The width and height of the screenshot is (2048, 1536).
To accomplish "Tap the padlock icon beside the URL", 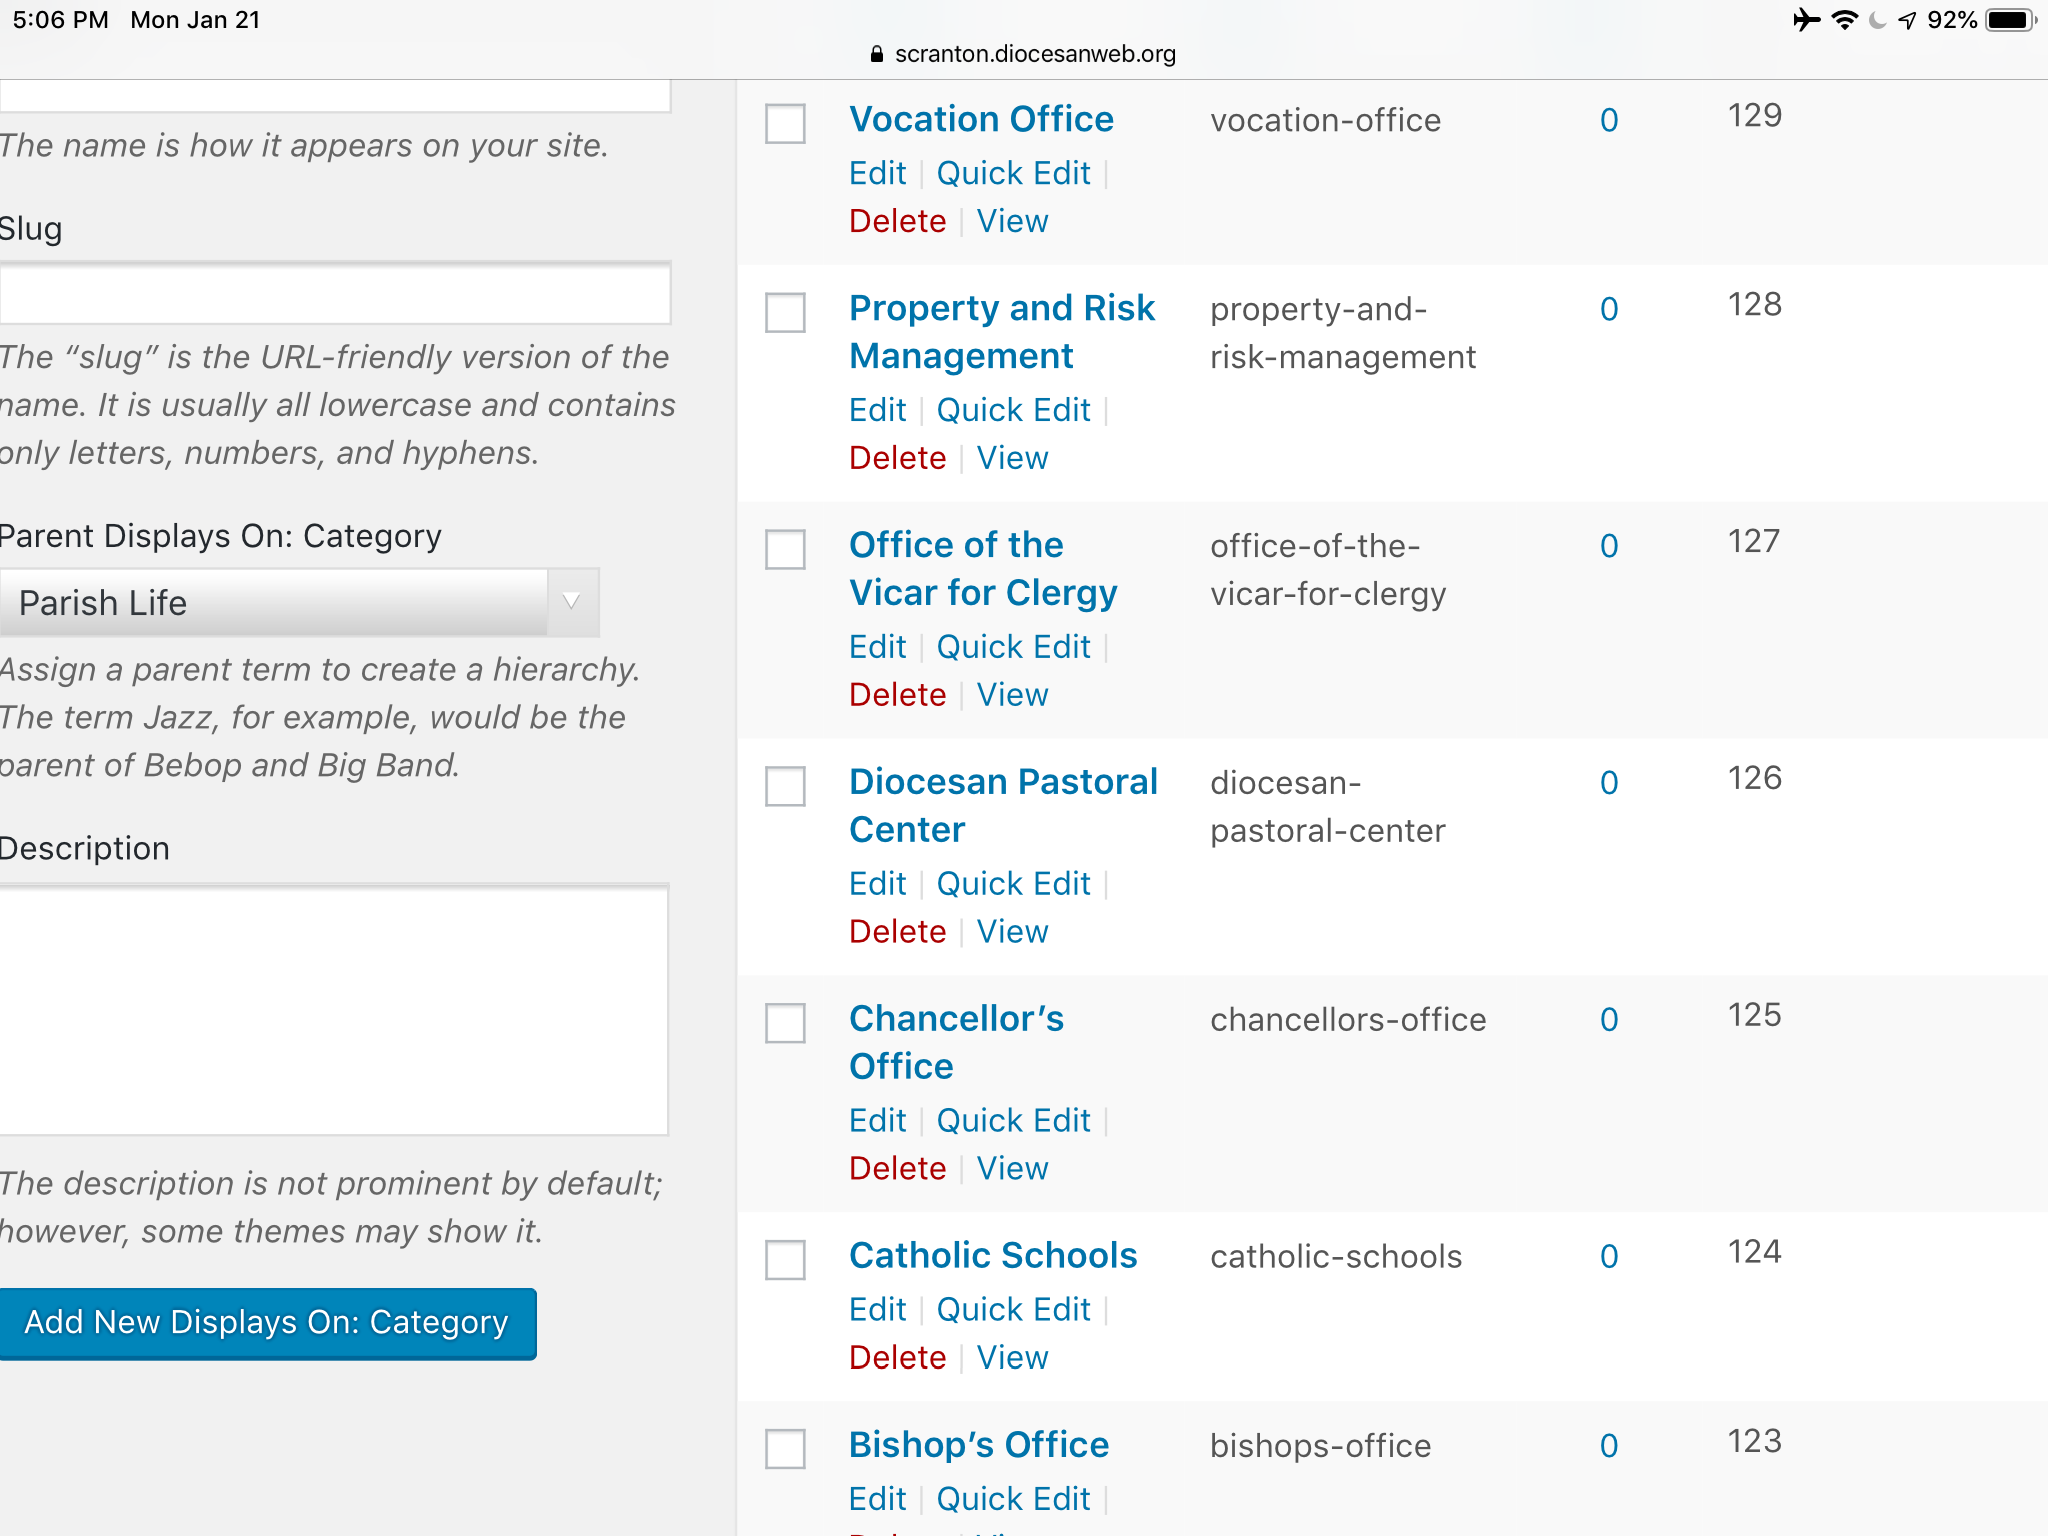I will (877, 55).
